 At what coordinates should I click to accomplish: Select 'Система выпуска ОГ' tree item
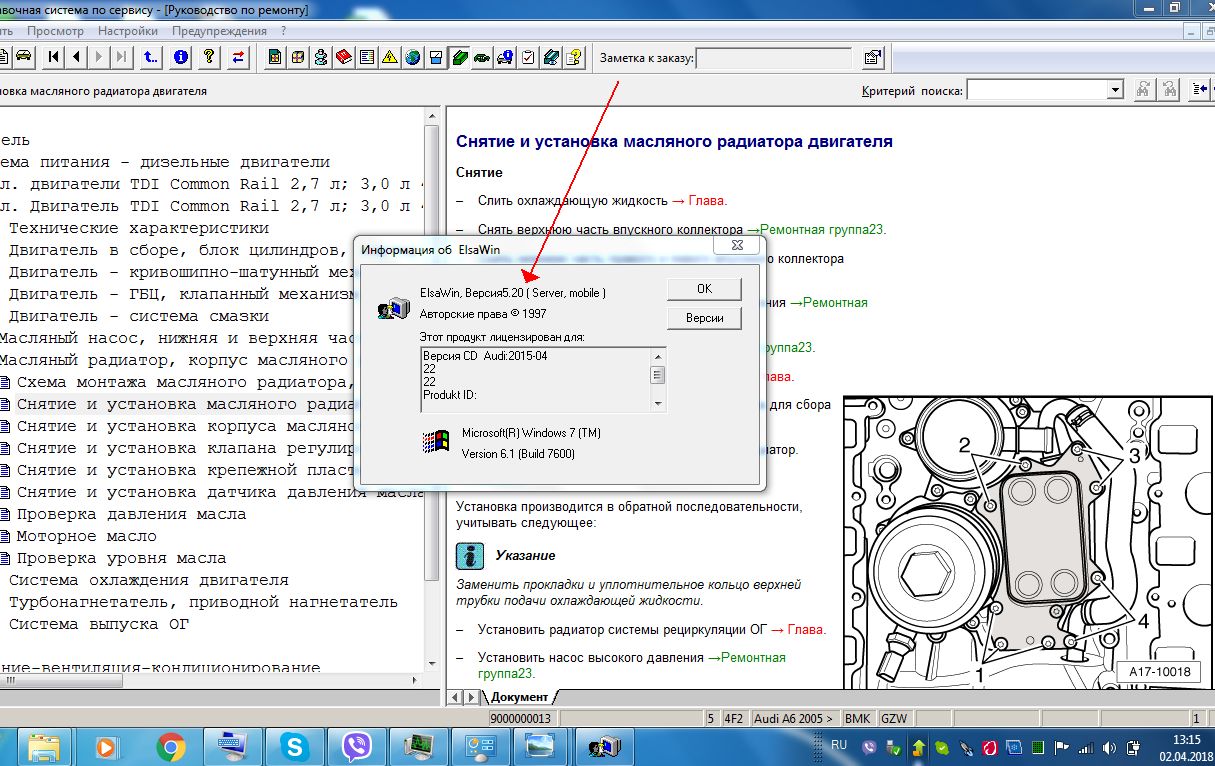tap(99, 624)
